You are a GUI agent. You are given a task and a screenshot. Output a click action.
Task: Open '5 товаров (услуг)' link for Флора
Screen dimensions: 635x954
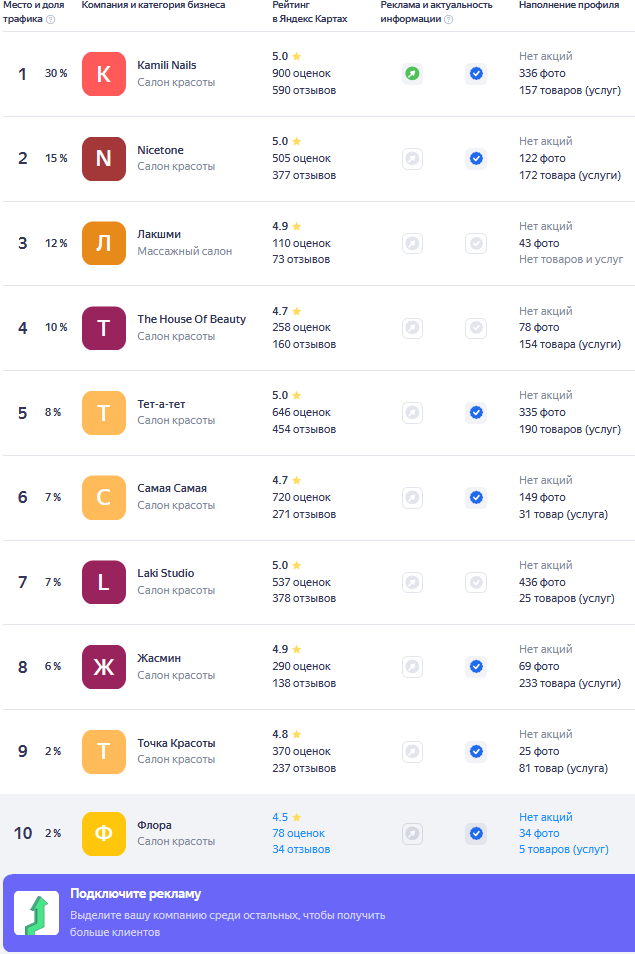coord(563,850)
